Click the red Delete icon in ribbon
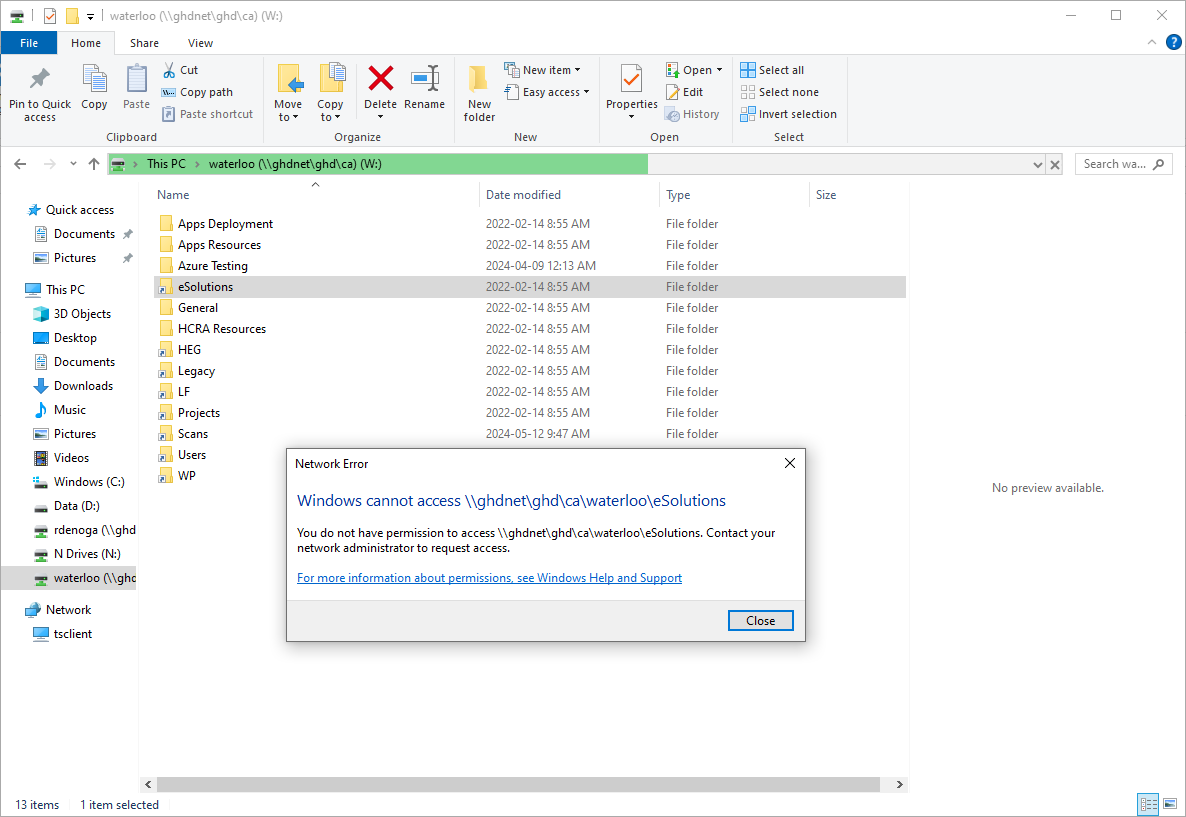Image resolution: width=1186 pixels, height=817 pixels. (x=380, y=80)
